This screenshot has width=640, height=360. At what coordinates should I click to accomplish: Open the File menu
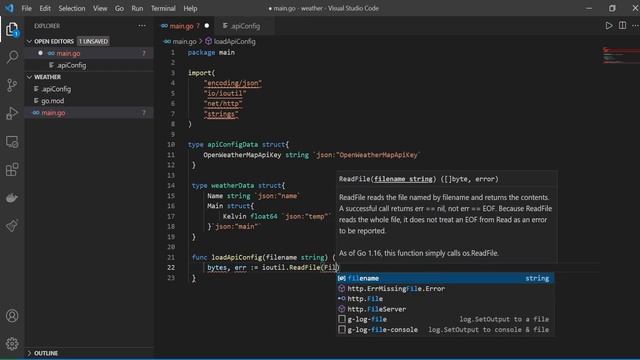click(x=27, y=8)
